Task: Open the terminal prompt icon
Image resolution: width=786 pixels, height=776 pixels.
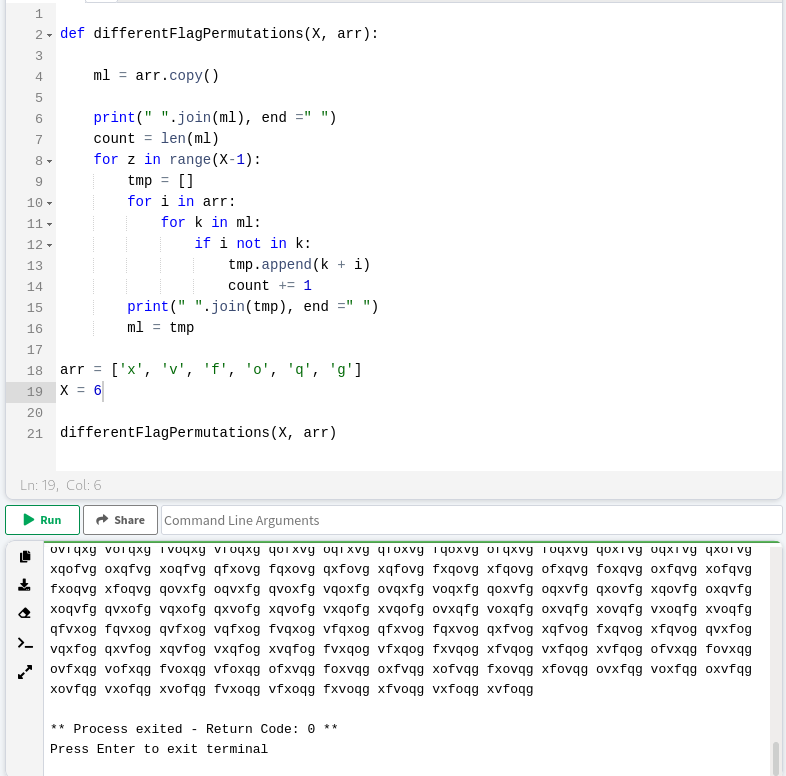Action: (25, 642)
